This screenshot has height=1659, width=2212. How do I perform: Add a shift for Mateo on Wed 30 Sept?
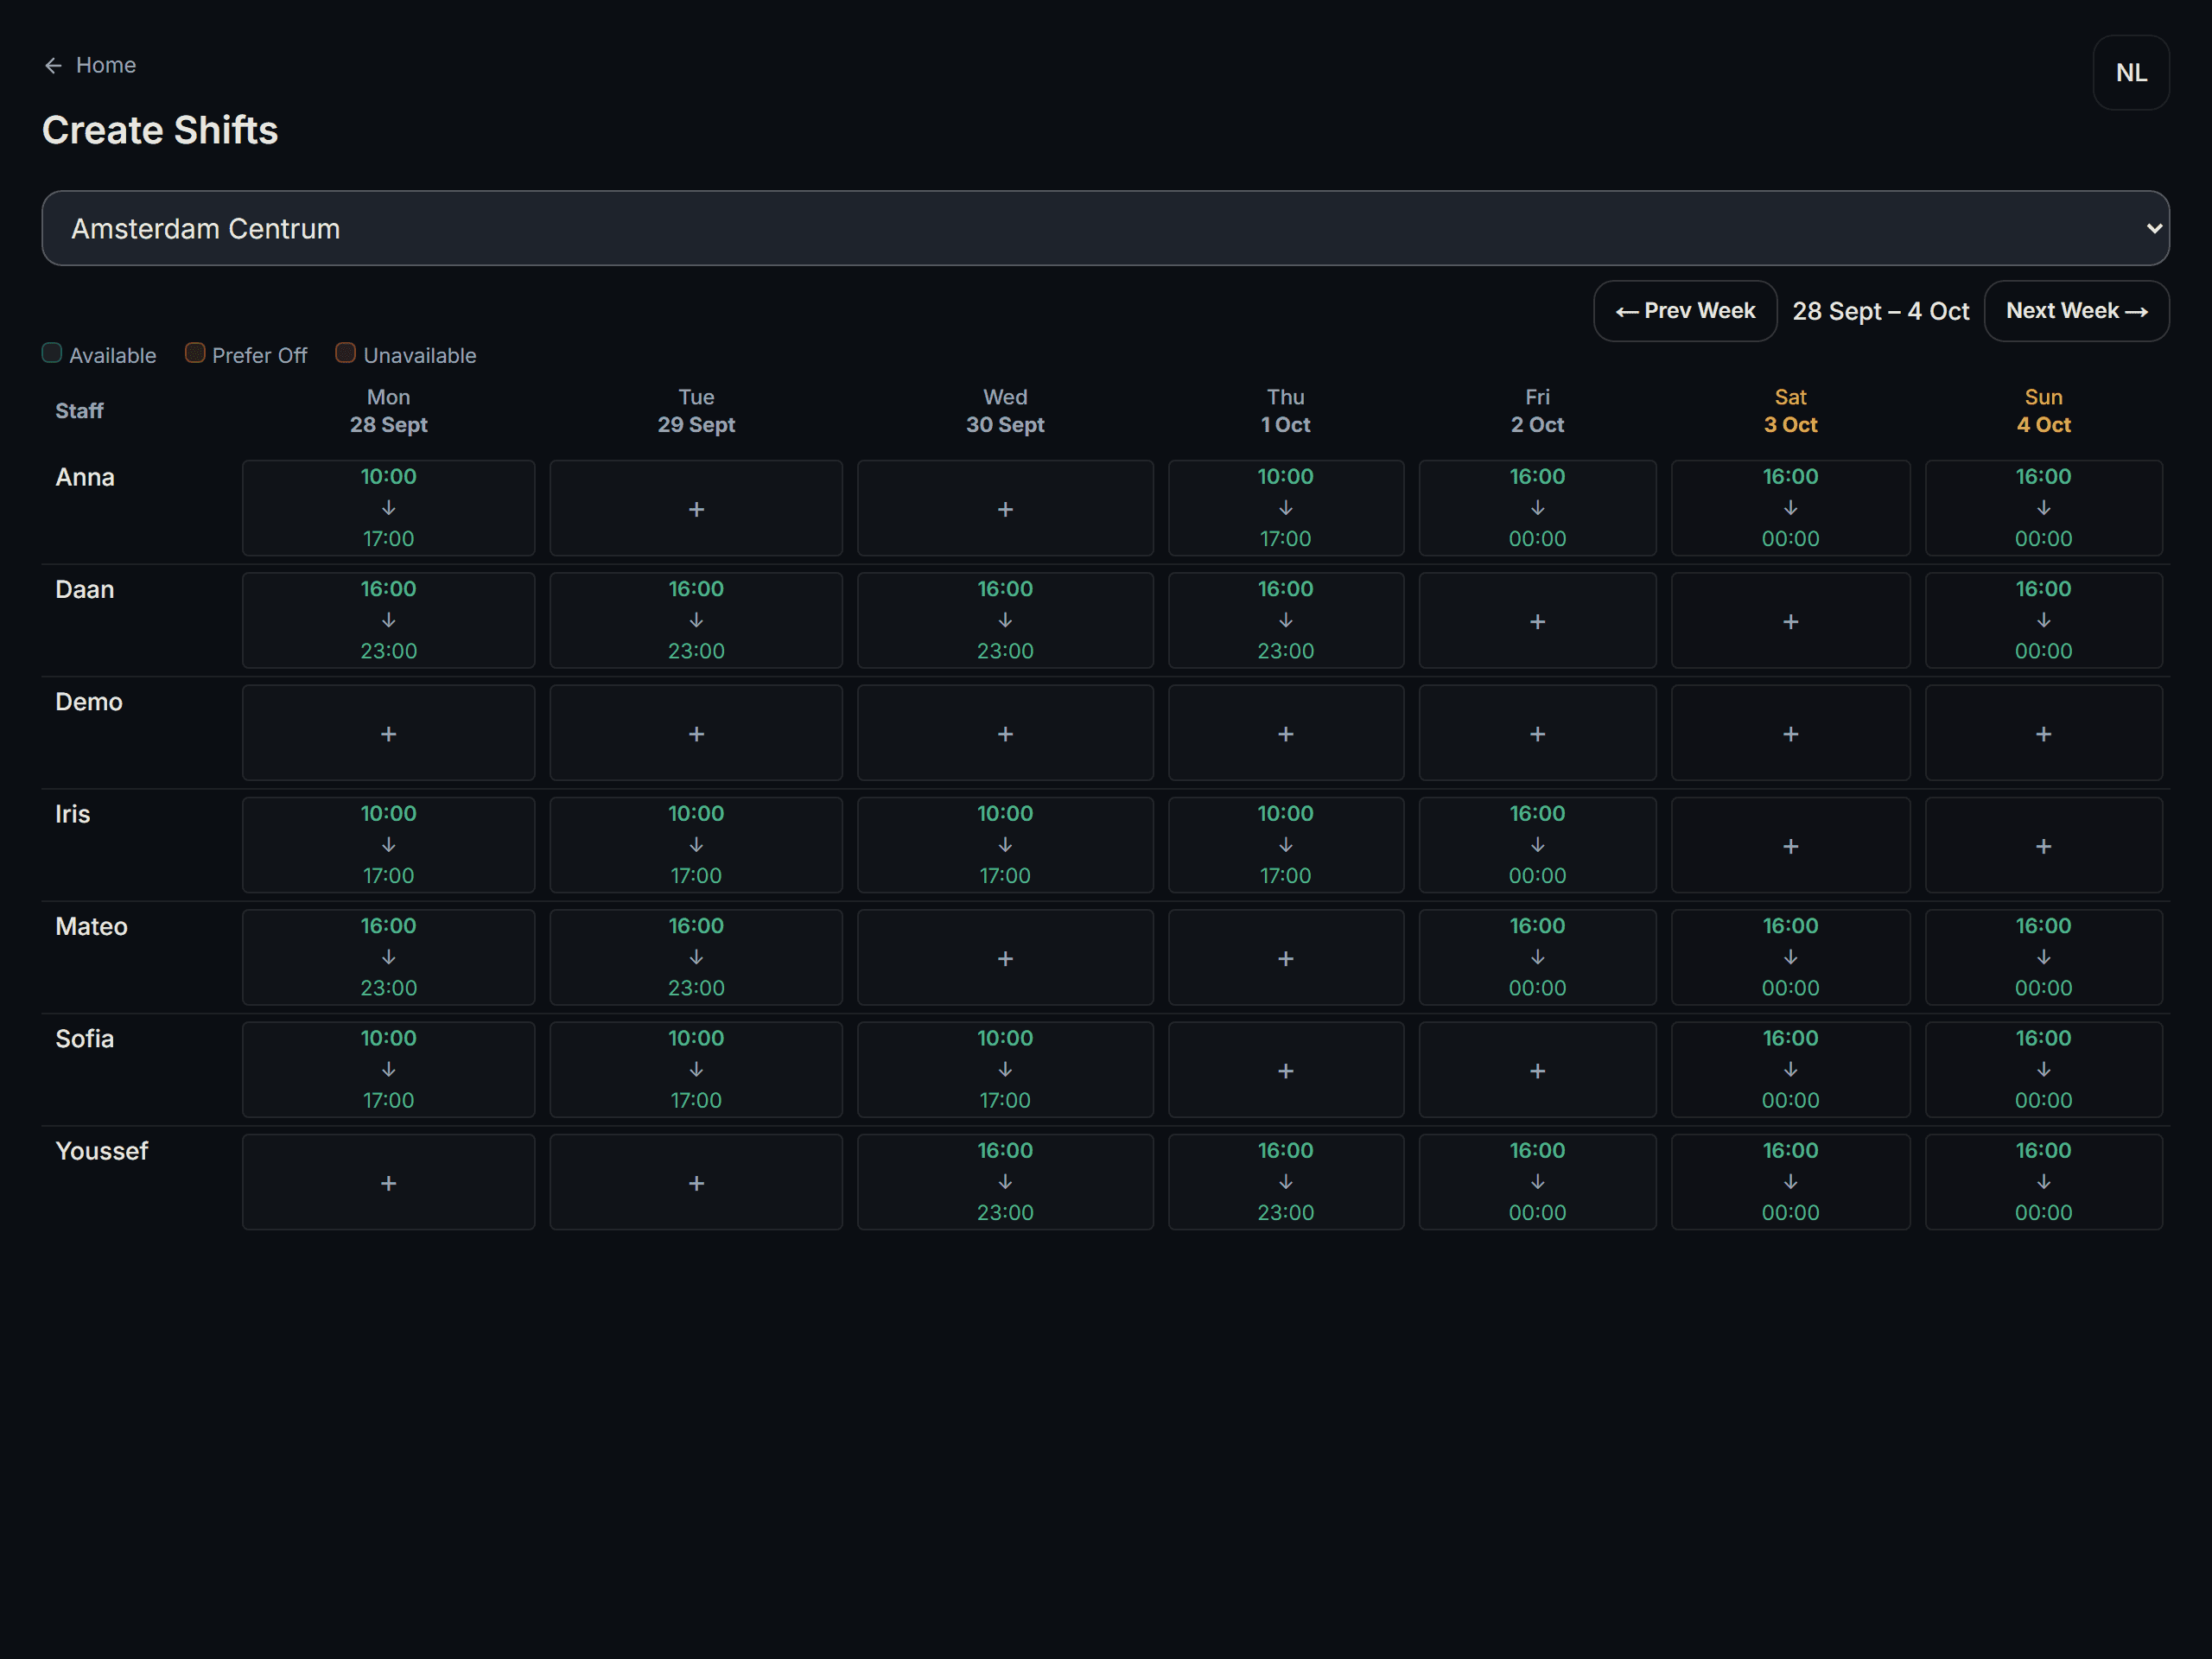[x=1005, y=958]
